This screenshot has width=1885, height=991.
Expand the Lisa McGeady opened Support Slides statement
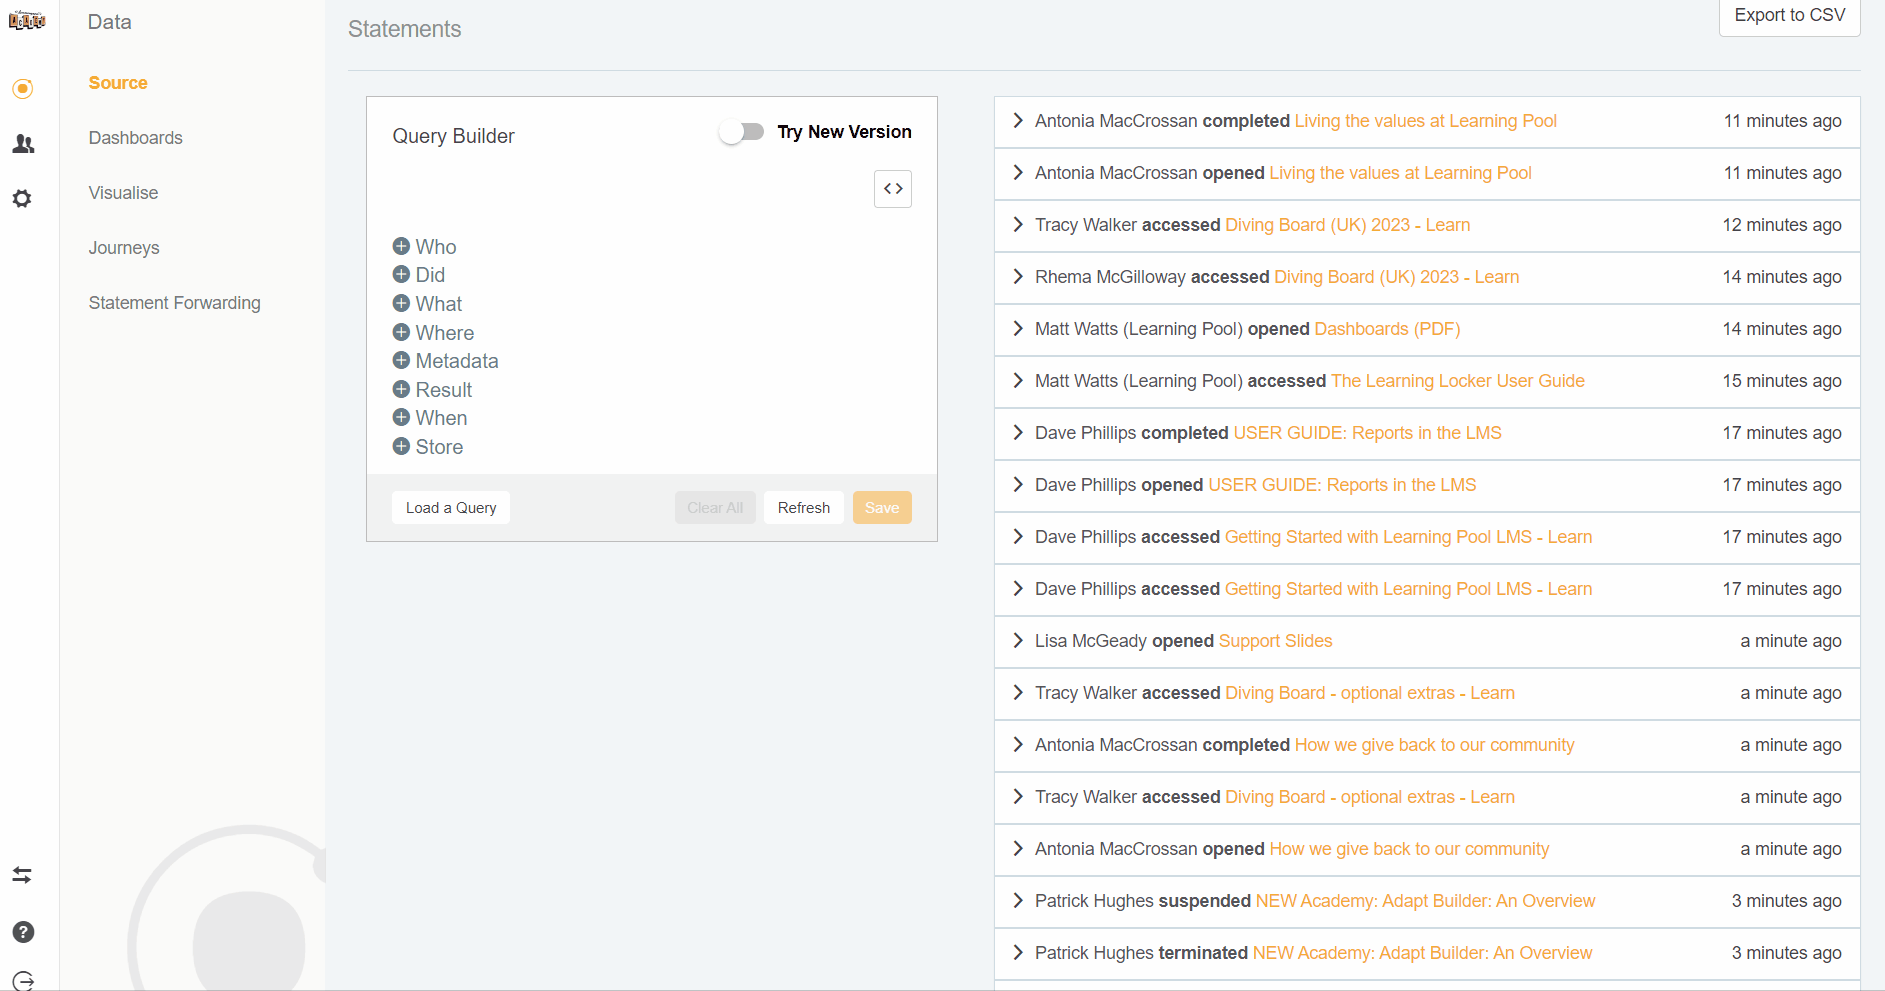(1018, 641)
